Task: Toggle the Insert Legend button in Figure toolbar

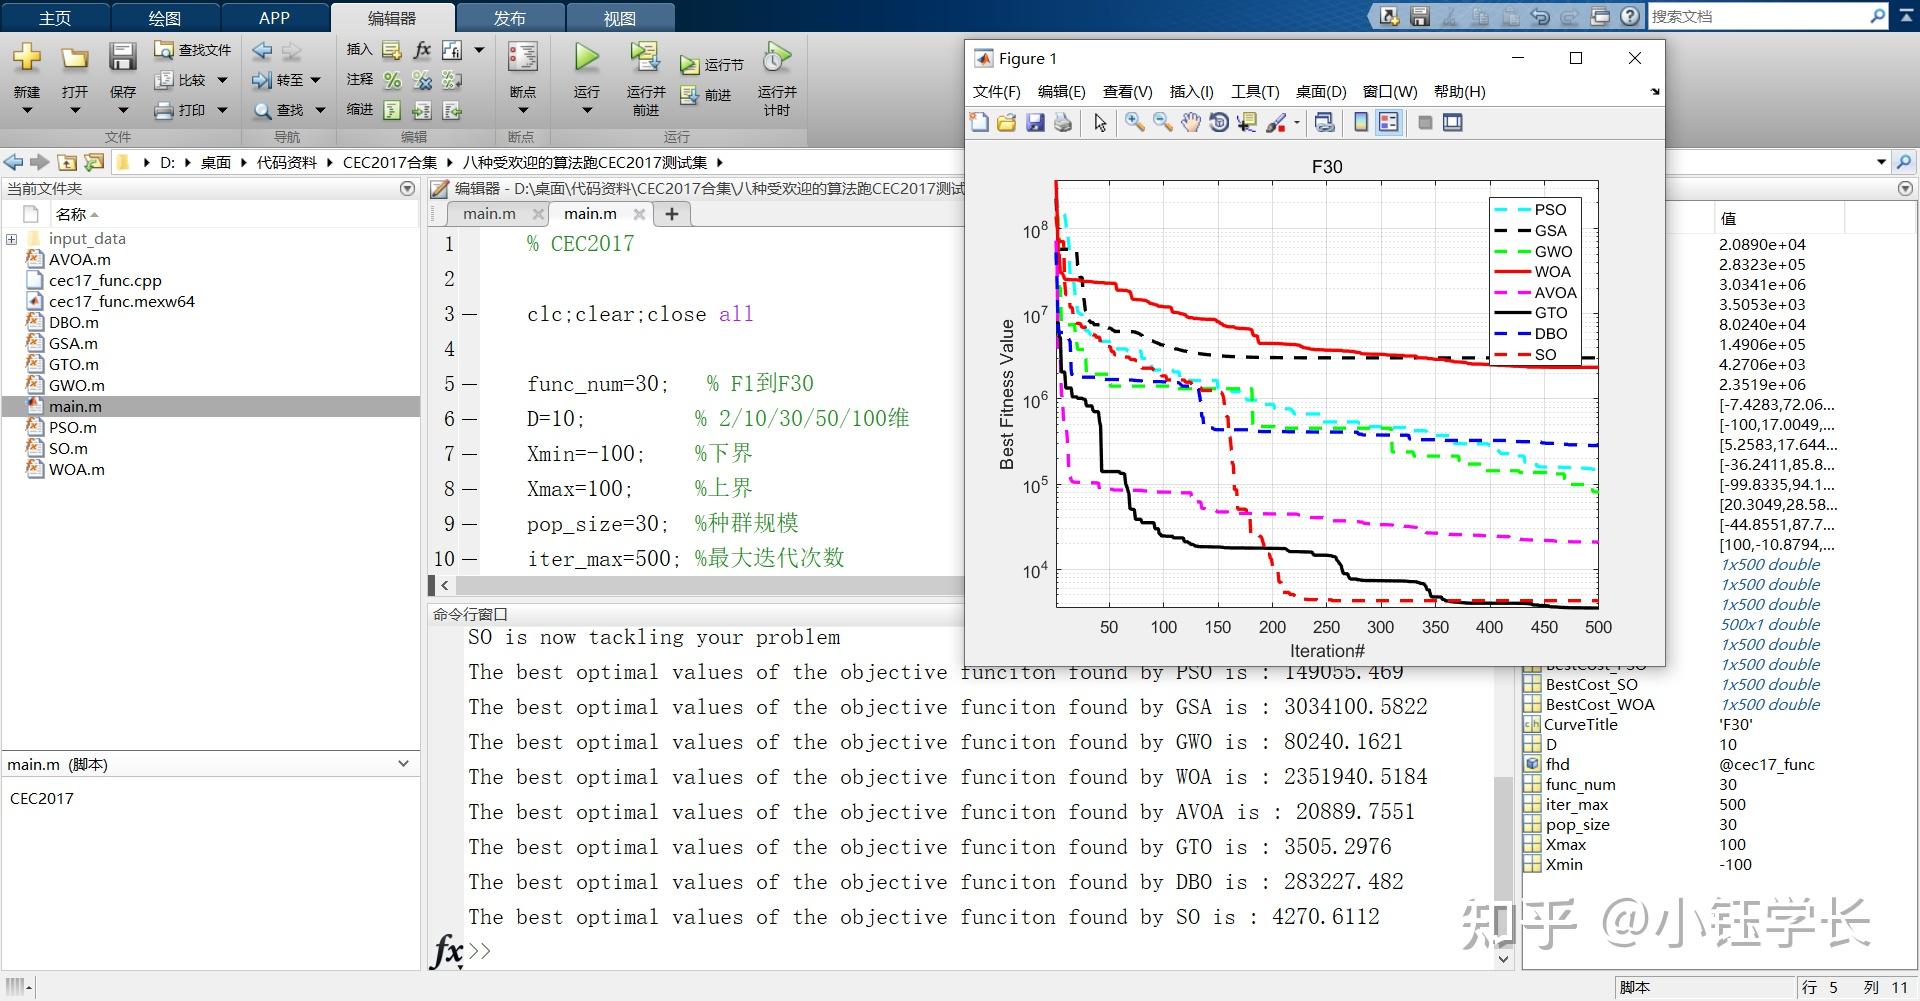Action: coord(1388,122)
